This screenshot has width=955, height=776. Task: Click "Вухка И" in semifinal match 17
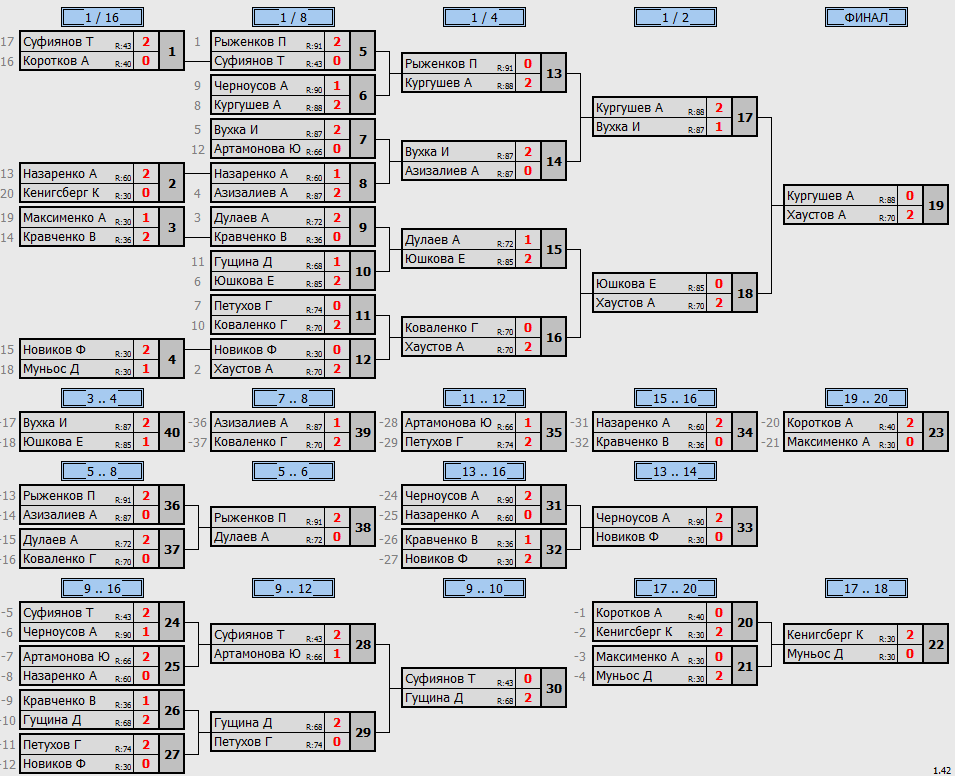pos(618,127)
